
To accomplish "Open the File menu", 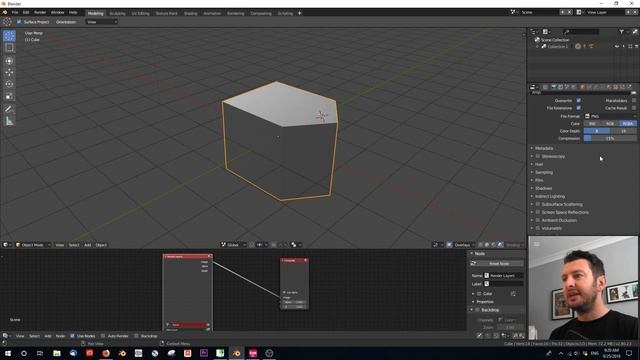I will click(x=15, y=13).
